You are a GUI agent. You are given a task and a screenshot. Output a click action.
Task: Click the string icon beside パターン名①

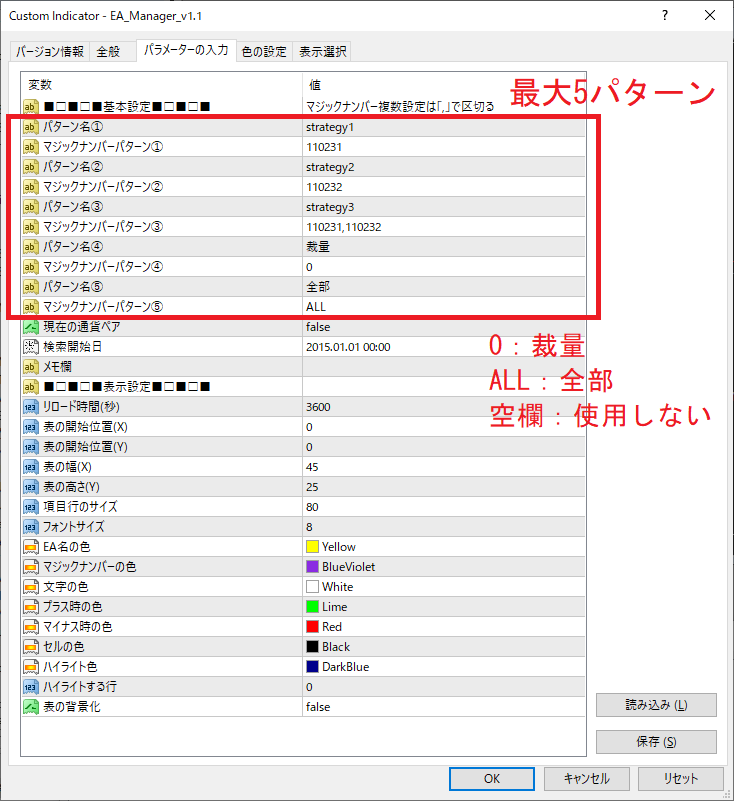click(31, 127)
